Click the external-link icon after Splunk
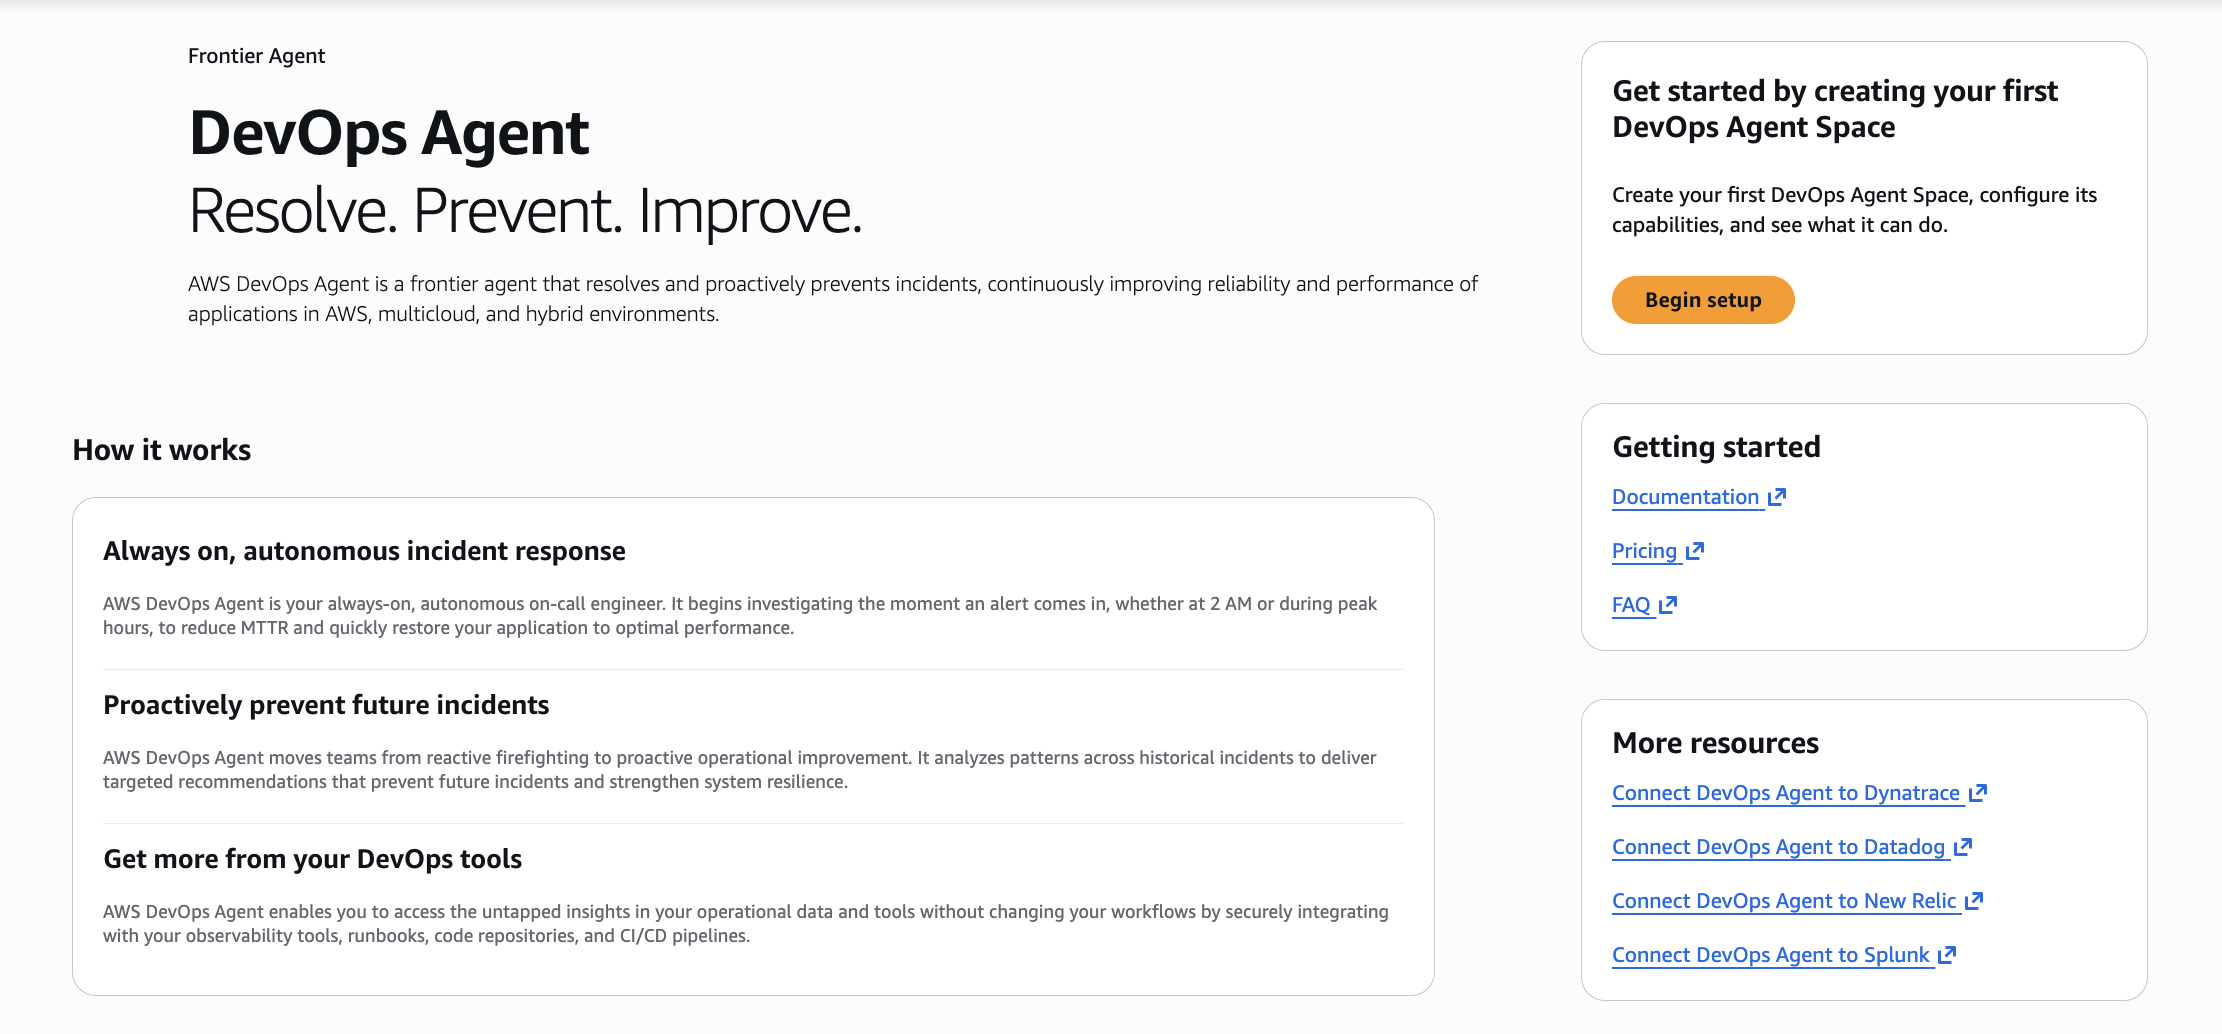Viewport: 2222px width, 1034px height. pos(1947,955)
